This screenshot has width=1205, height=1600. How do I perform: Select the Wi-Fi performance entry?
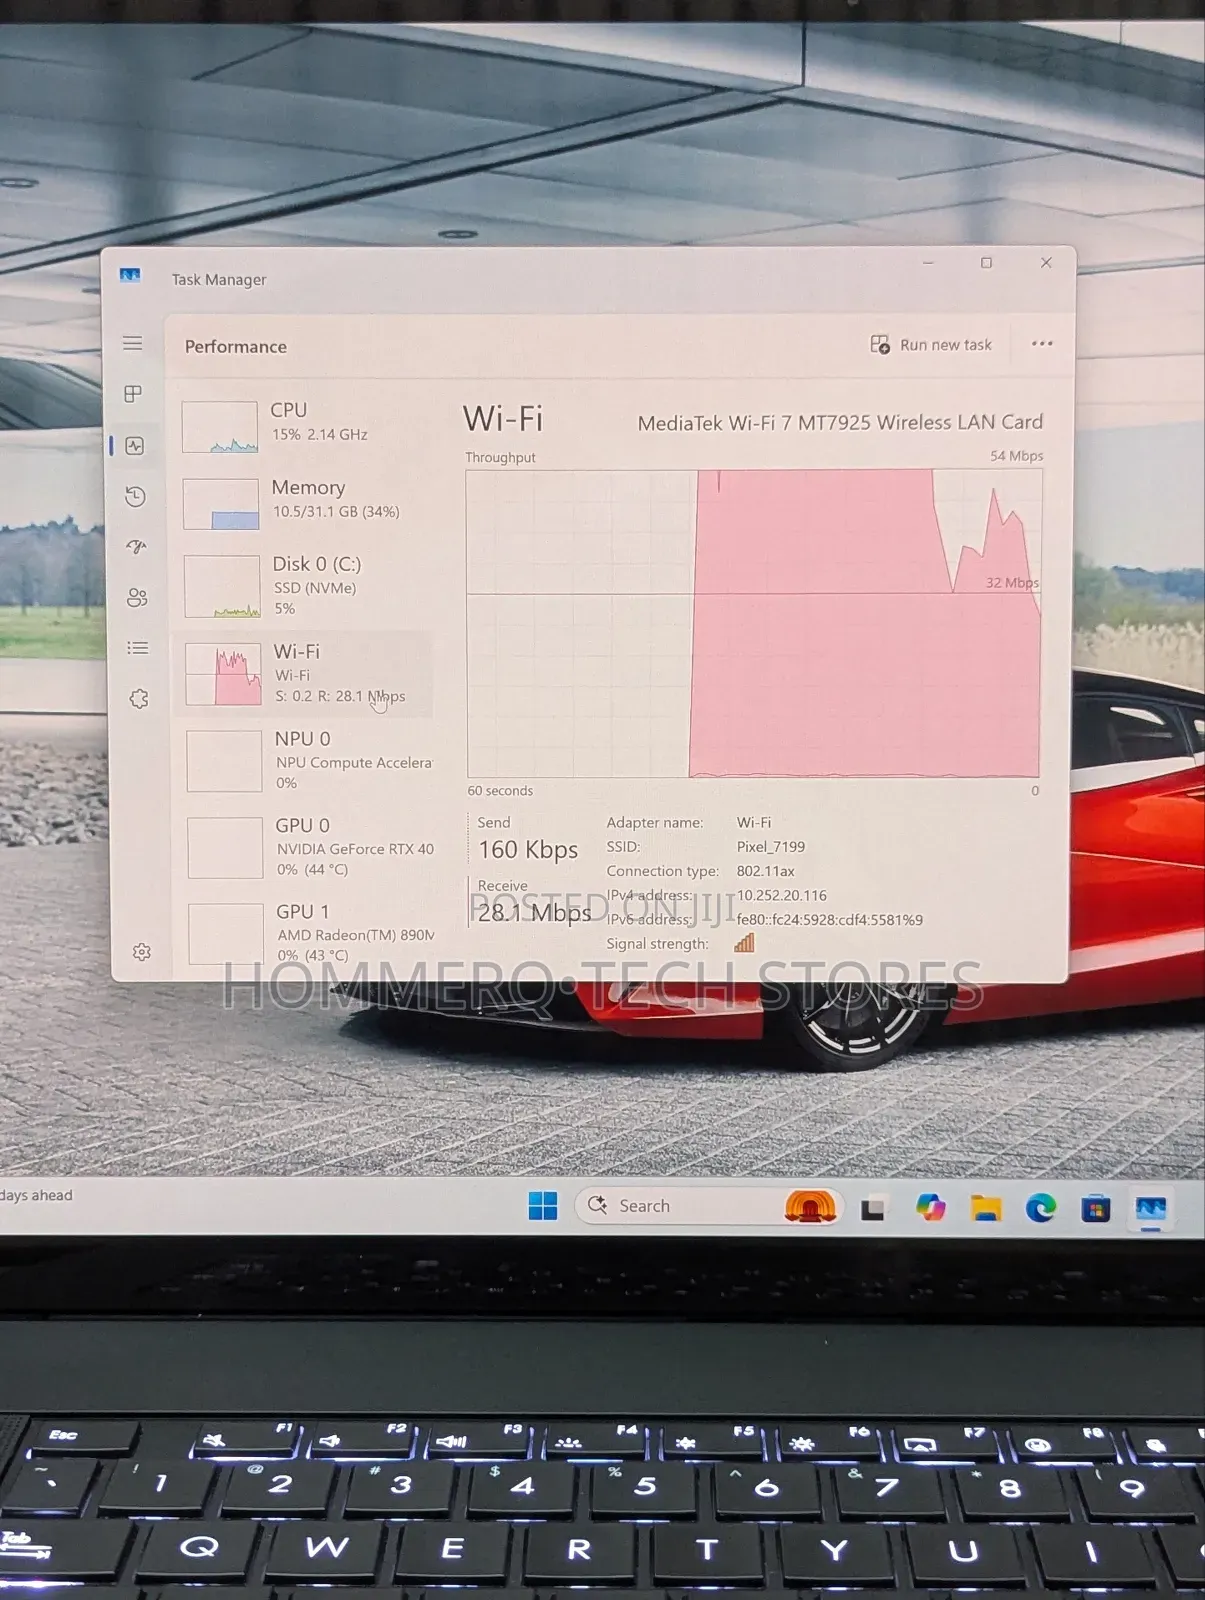coord(306,673)
